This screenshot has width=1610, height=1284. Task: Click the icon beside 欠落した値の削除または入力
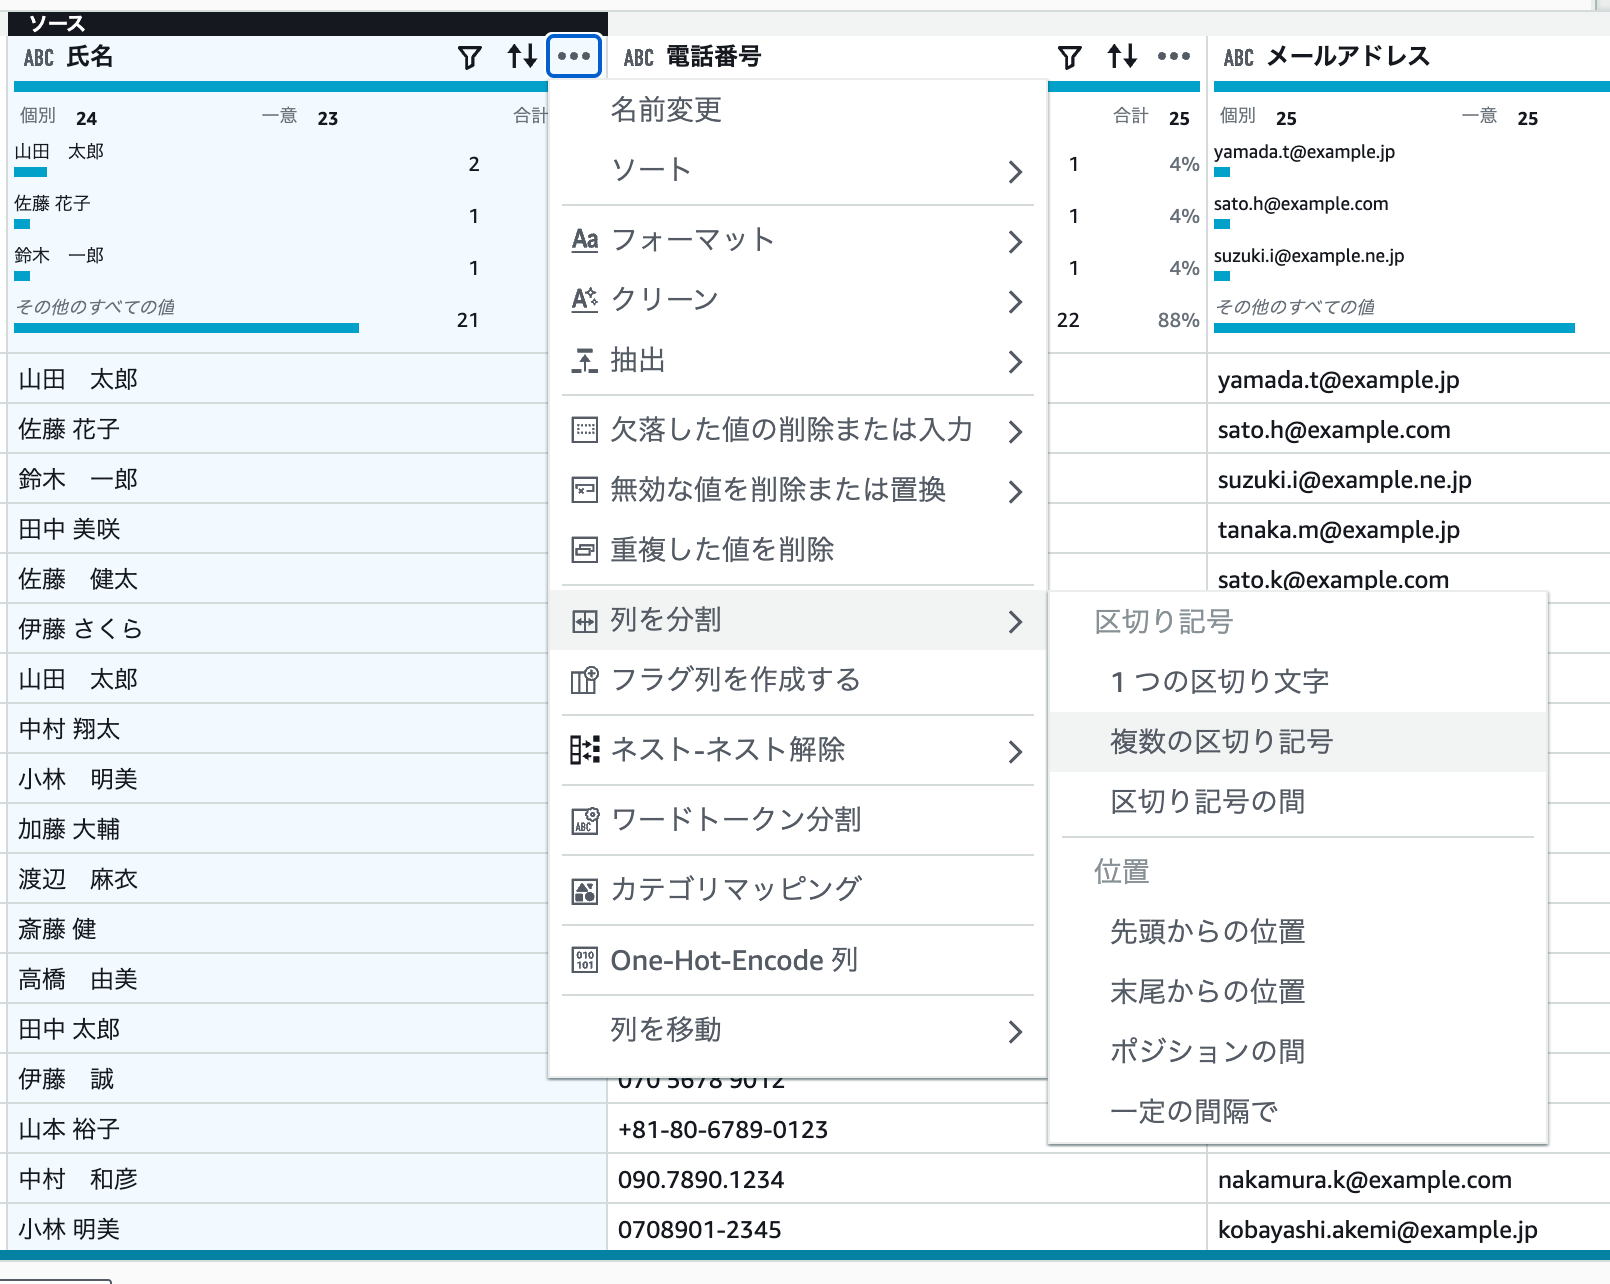[584, 430]
